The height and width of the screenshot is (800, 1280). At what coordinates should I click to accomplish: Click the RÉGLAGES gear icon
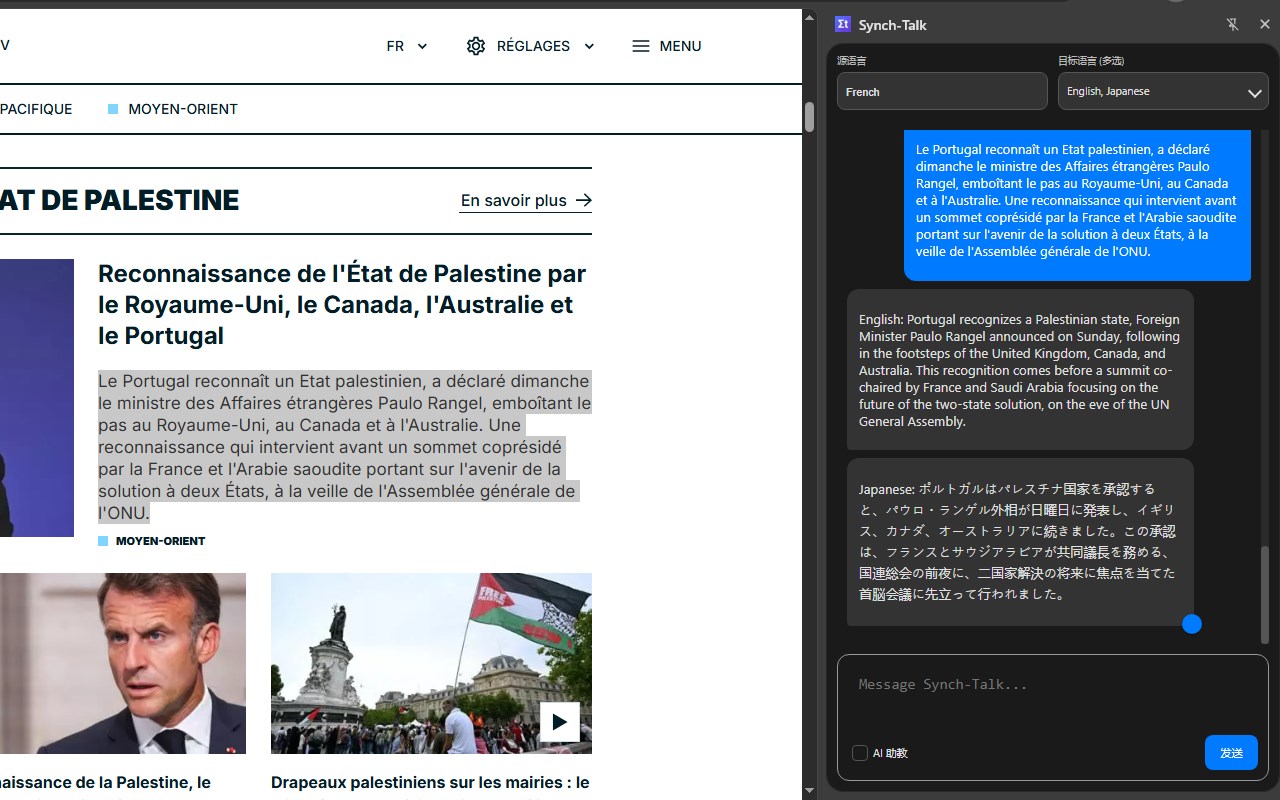click(x=476, y=46)
